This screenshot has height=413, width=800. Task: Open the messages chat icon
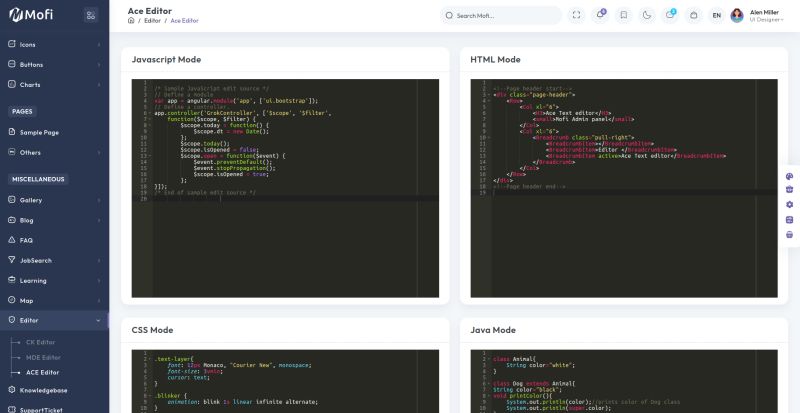(670, 15)
